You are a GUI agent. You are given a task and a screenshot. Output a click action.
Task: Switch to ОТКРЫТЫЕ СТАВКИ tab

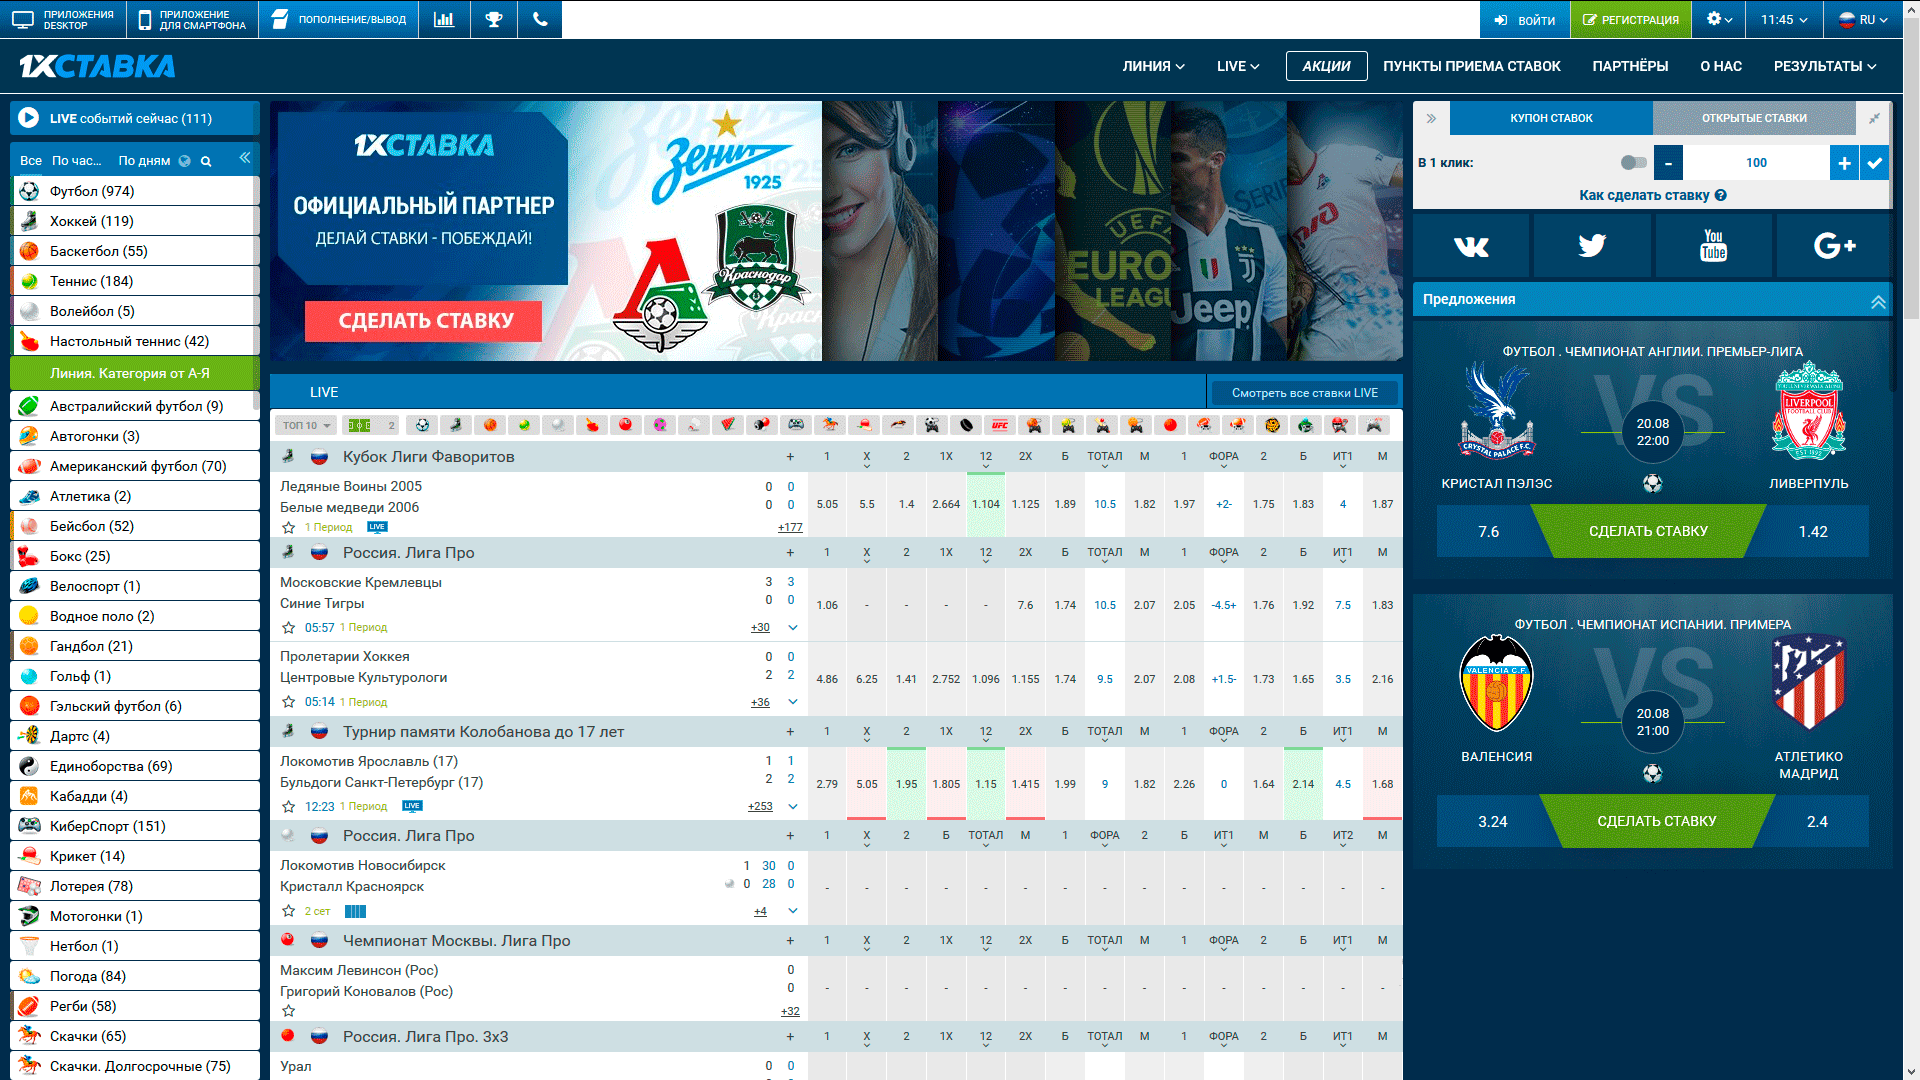tap(1754, 118)
